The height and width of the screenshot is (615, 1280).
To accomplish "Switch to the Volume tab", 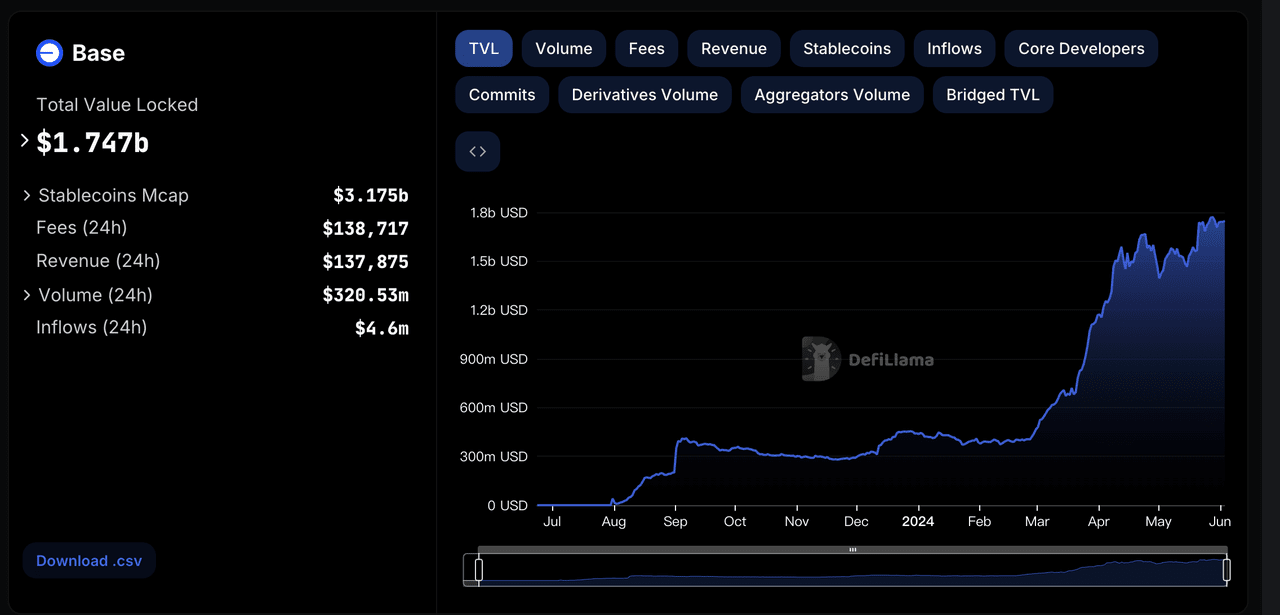I will click(x=563, y=48).
